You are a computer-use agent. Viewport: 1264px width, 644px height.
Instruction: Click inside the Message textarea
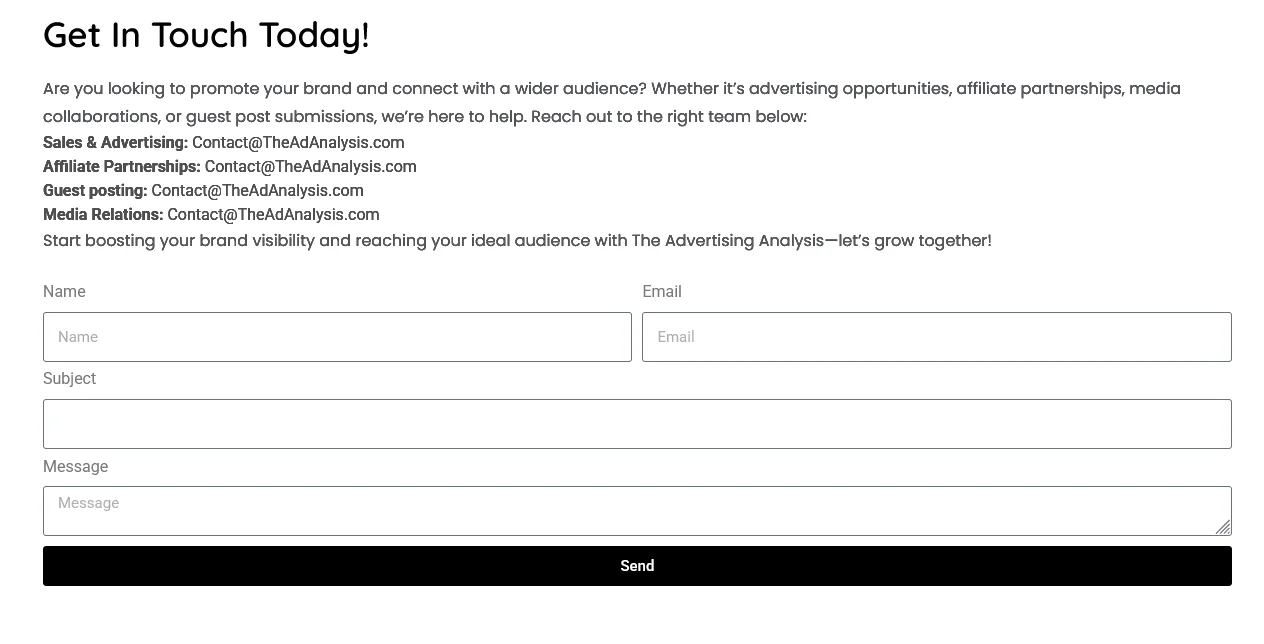637,511
